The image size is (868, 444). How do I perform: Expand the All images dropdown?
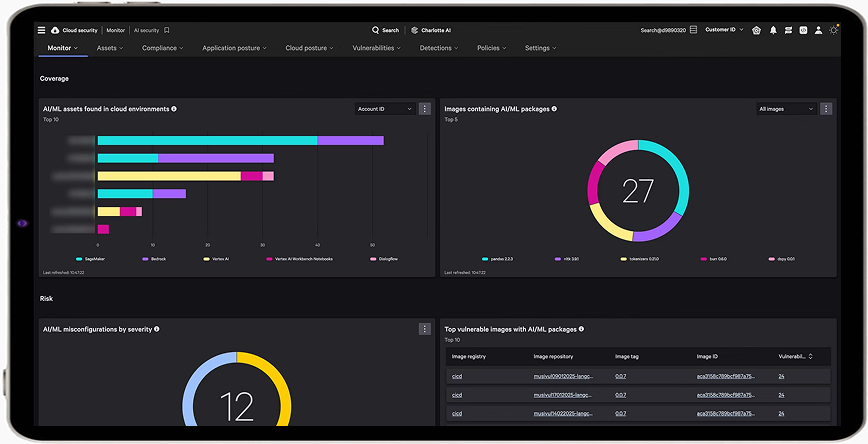coord(786,109)
